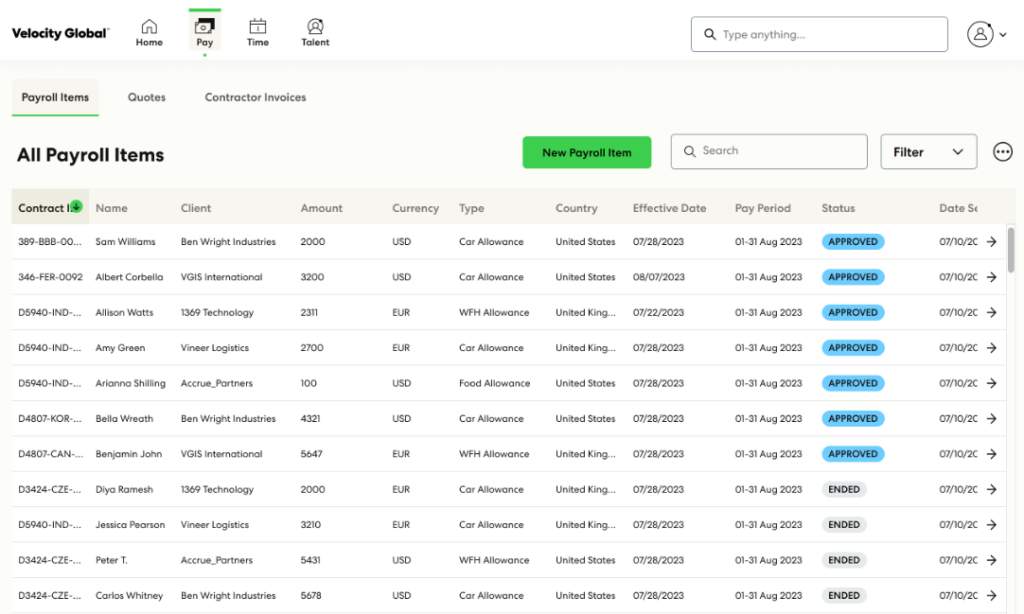Viewport: 1024px width, 614px height.
Task: Open Bella Wreath row arrow icon
Action: coord(991,419)
